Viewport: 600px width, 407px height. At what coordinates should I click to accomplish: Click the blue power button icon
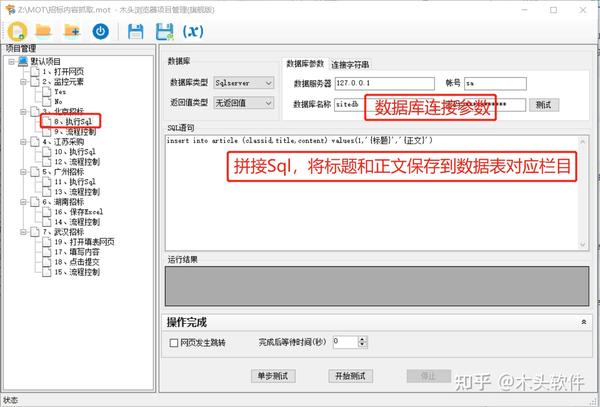pos(101,31)
